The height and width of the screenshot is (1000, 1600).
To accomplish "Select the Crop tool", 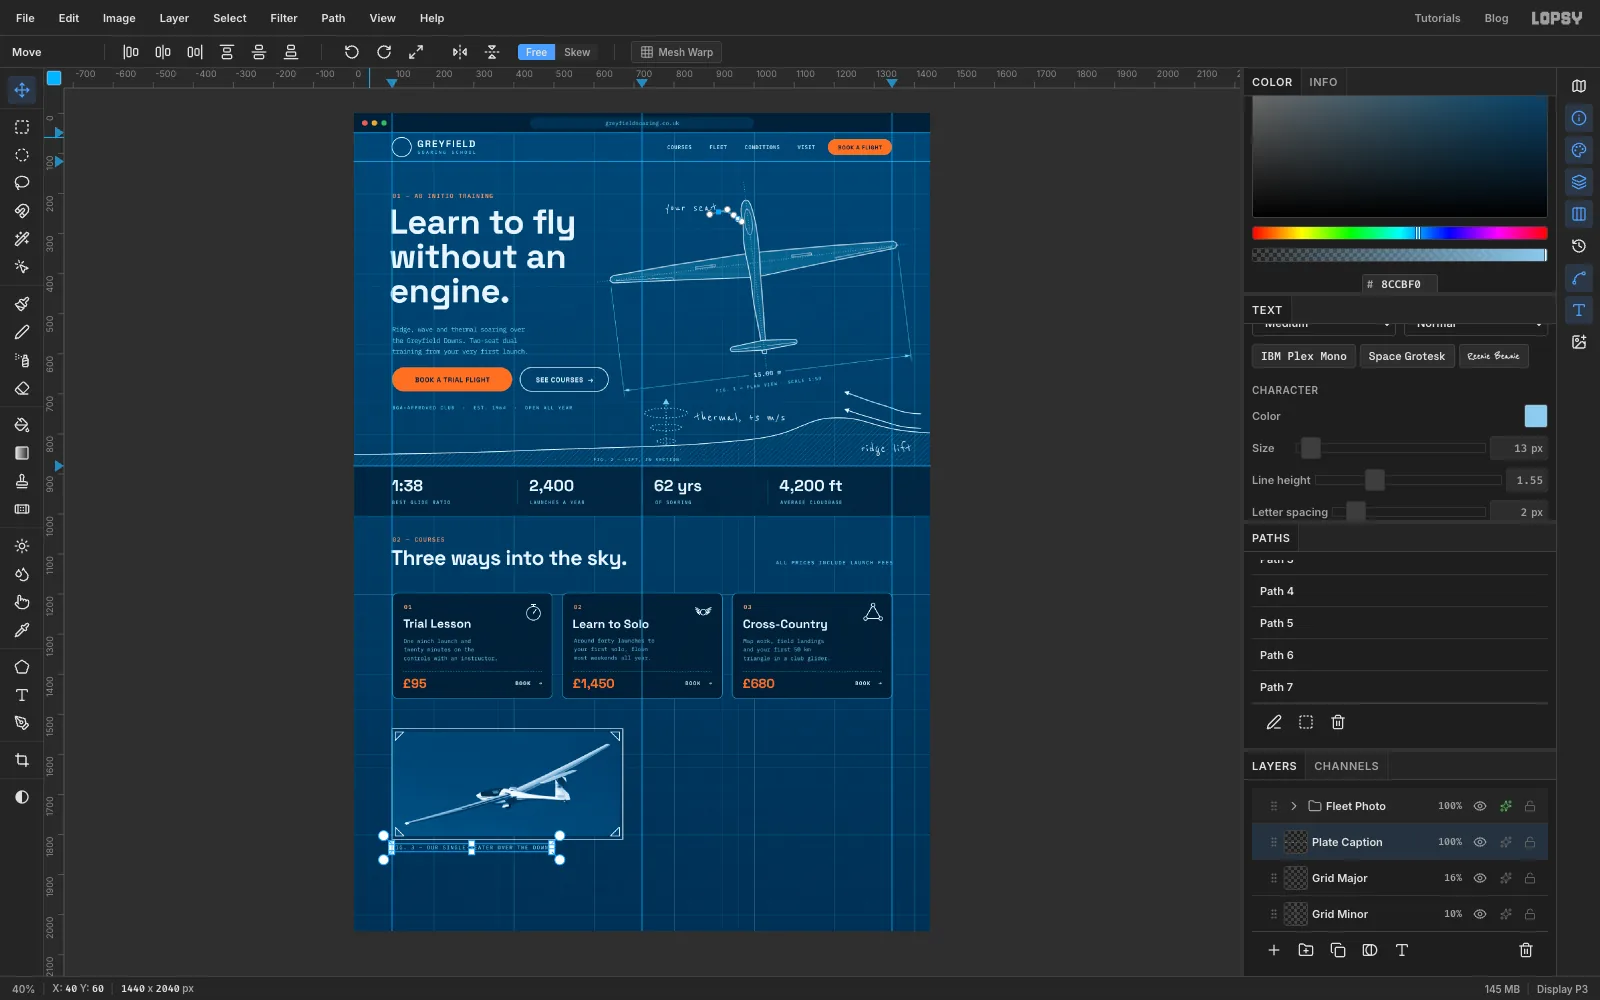I will tap(22, 760).
